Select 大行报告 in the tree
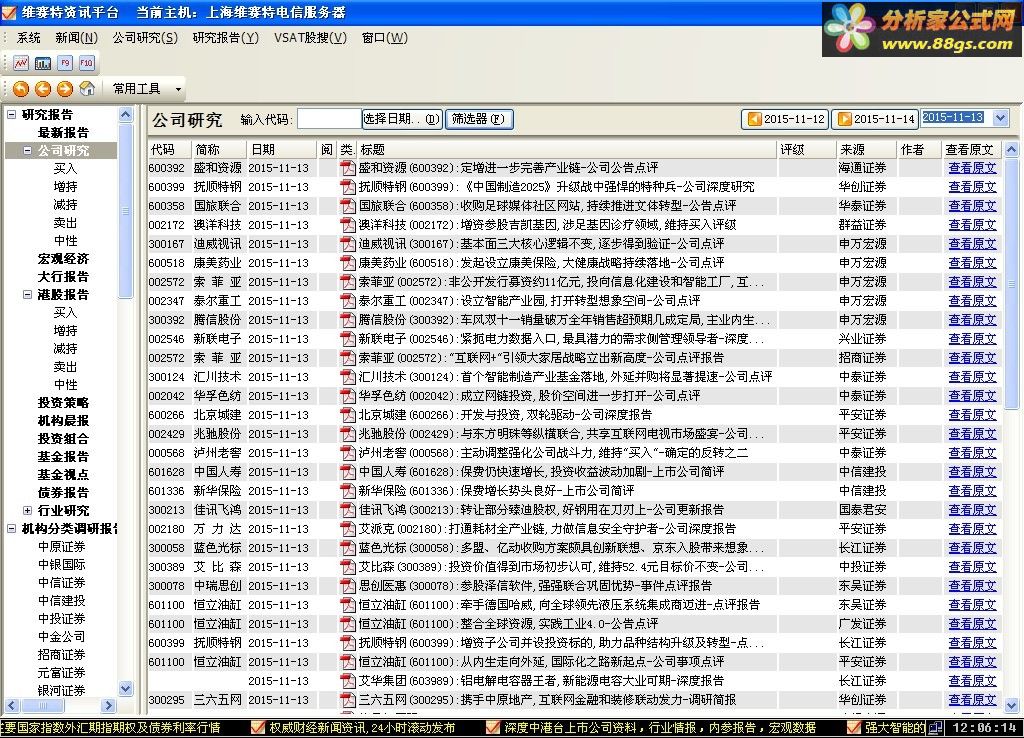 (x=63, y=277)
